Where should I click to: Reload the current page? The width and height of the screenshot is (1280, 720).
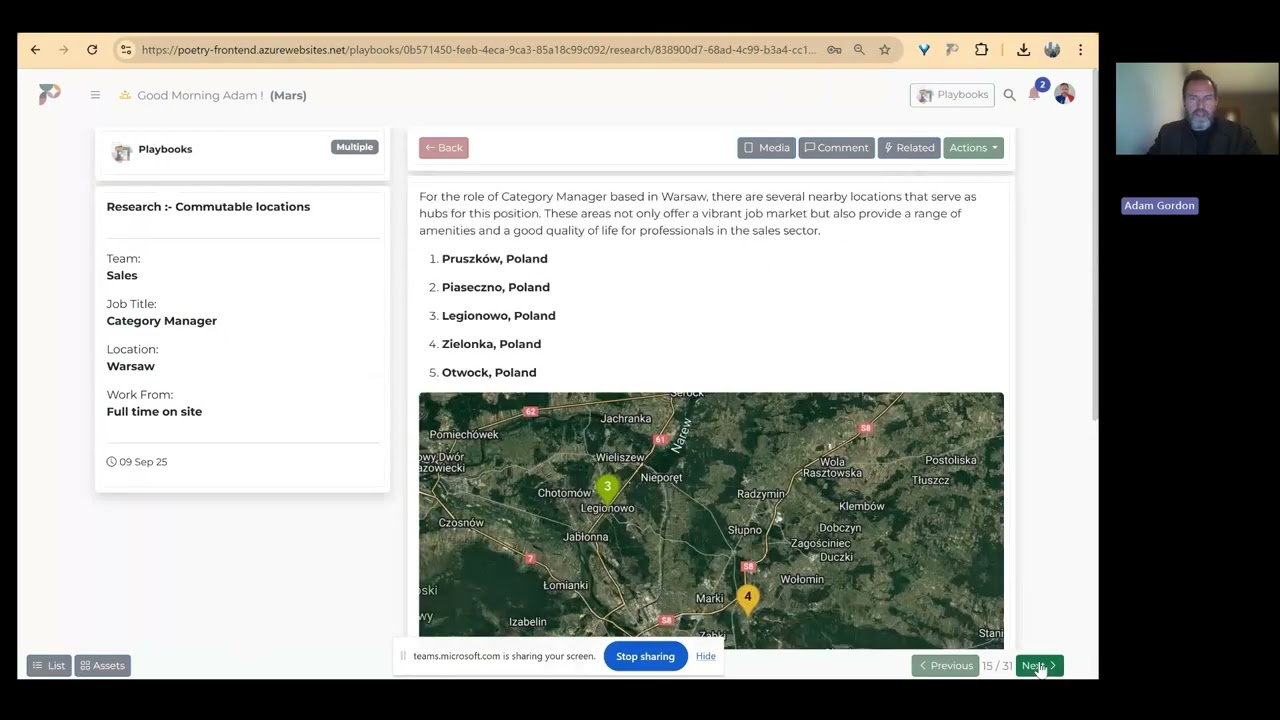(x=92, y=49)
